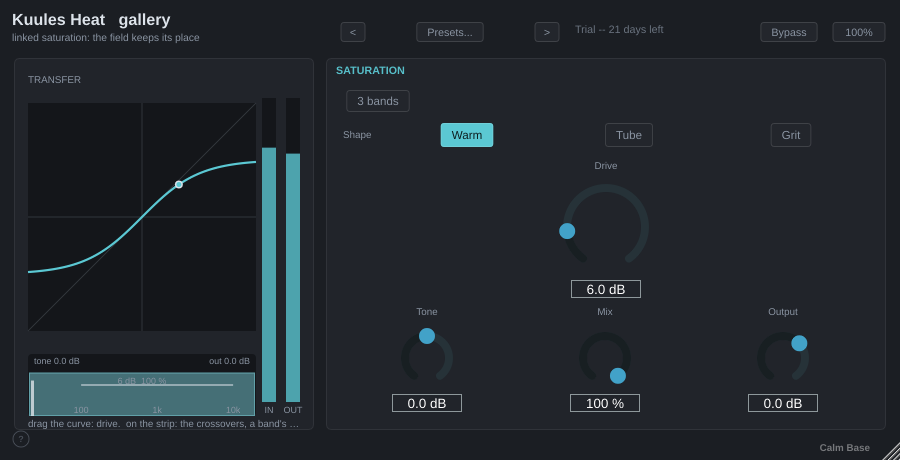The height and width of the screenshot is (460, 900).
Task: Click the Kuules Heat gallery title
Action: click(91, 20)
